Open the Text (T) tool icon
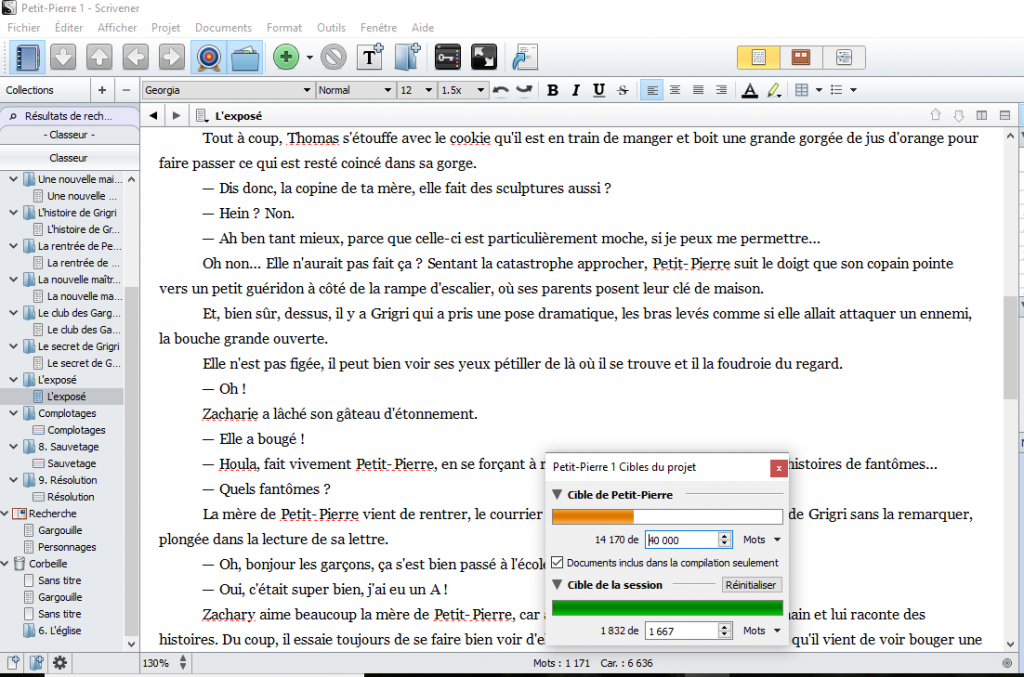This screenshot has width=1024, height=677. coord(370,57)
